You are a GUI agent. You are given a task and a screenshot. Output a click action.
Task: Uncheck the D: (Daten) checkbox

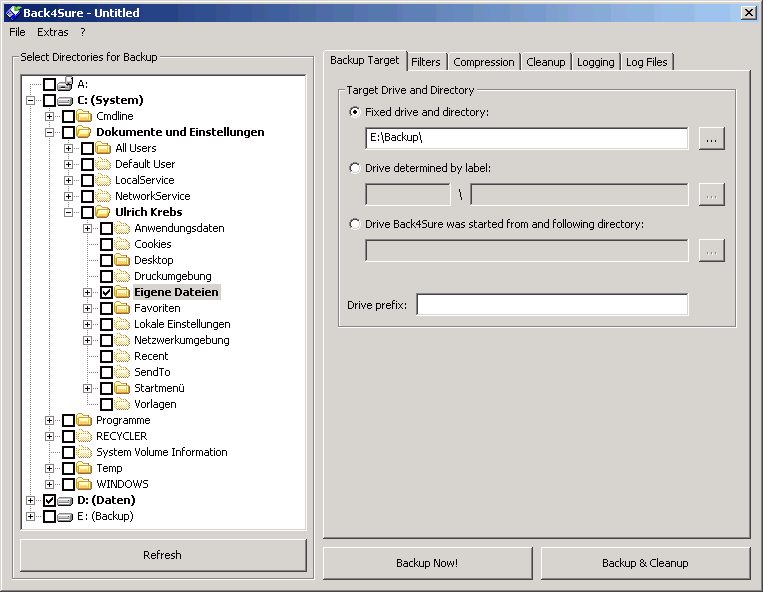click(x=49, y=500)
